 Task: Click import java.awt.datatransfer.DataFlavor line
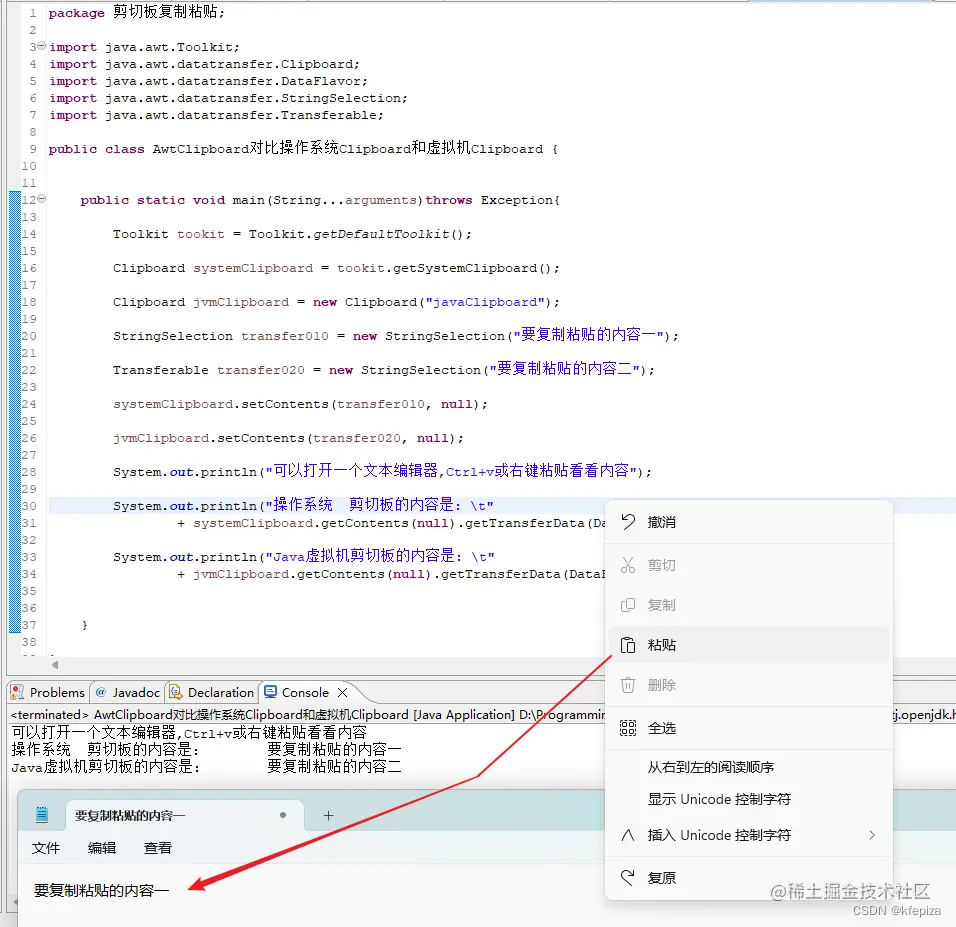pos(209,81)
